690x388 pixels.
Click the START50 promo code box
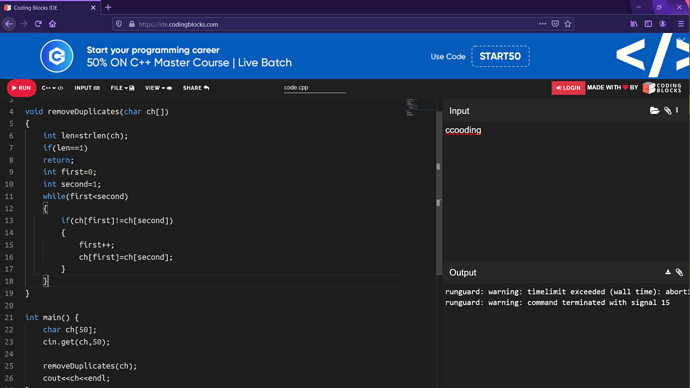(x=500, y=56)
